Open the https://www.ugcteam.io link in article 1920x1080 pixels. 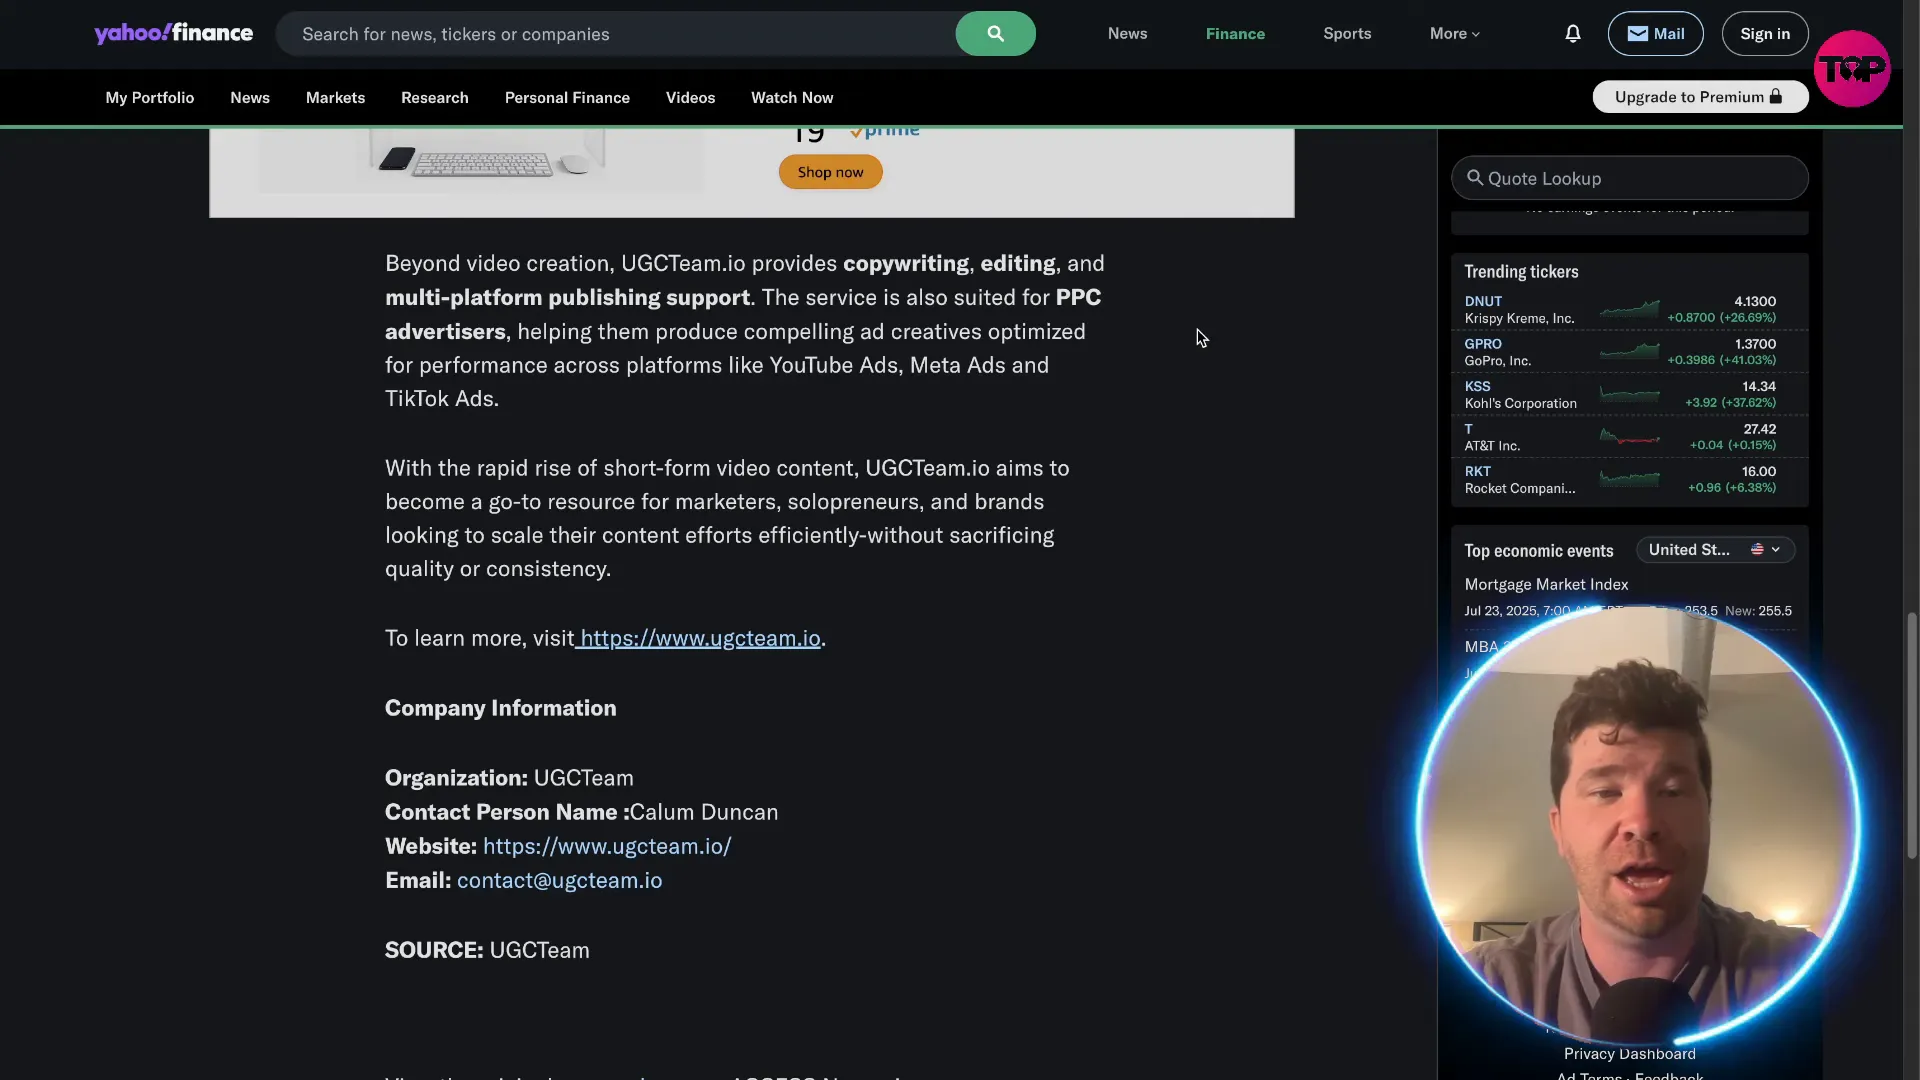click(x=700, y=638)
